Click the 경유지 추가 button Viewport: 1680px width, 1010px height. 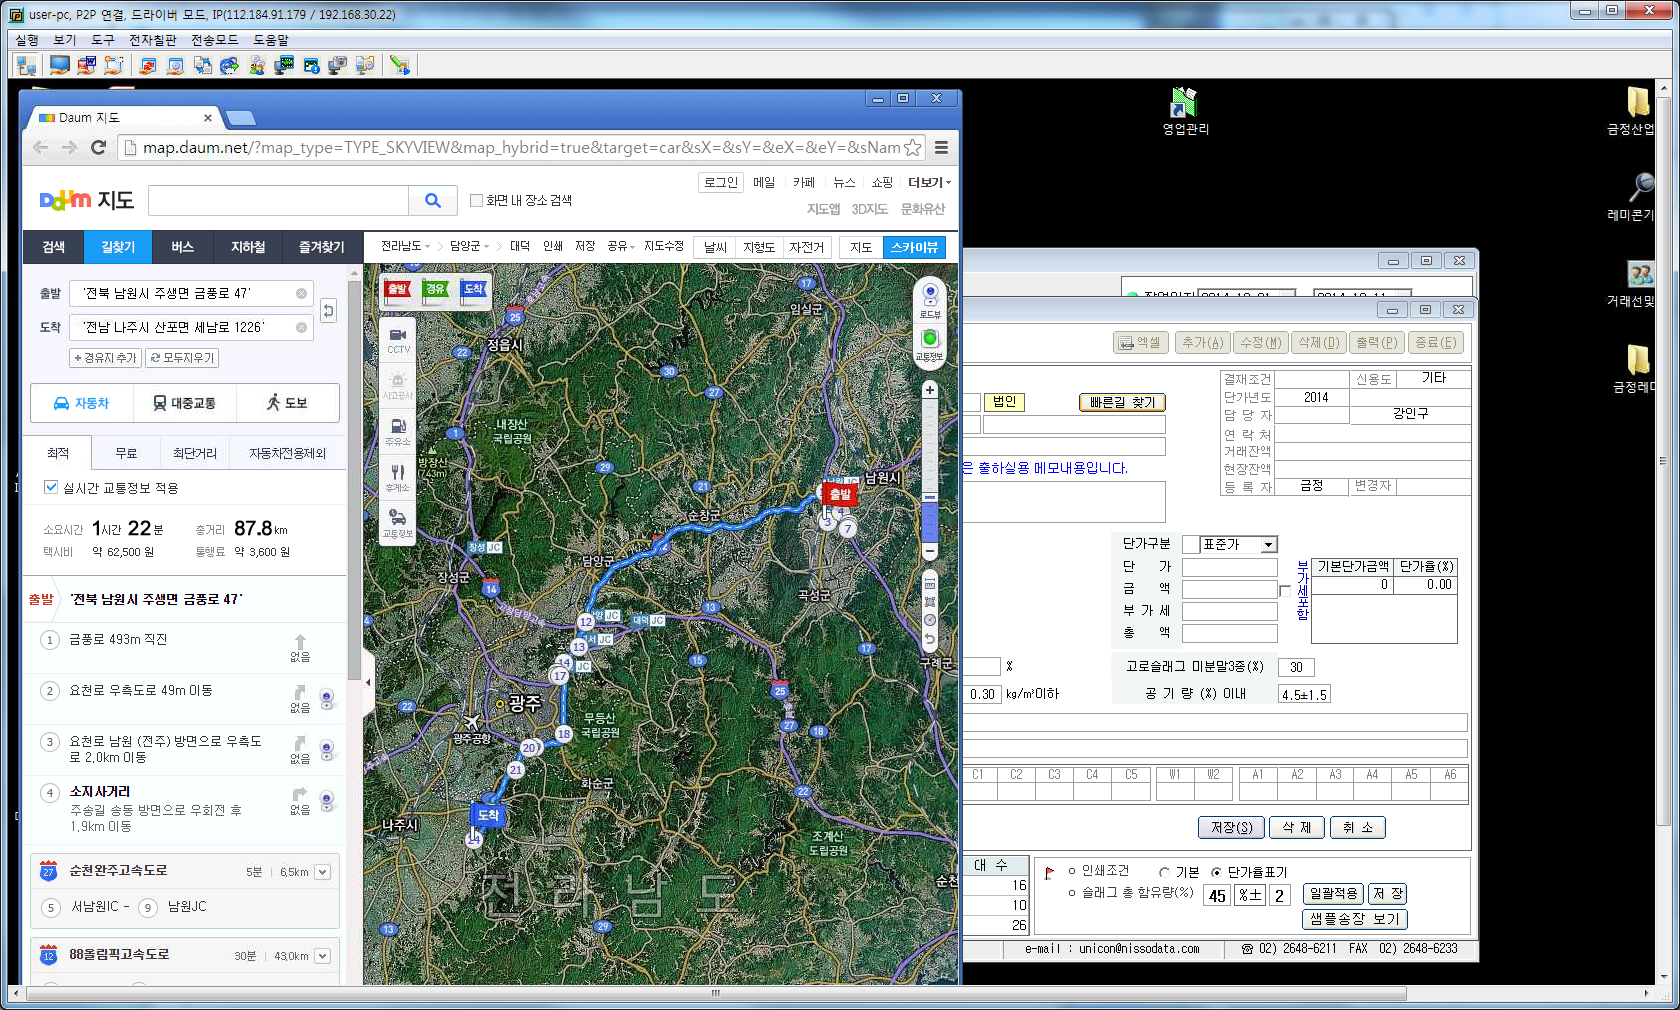(105, 358)
